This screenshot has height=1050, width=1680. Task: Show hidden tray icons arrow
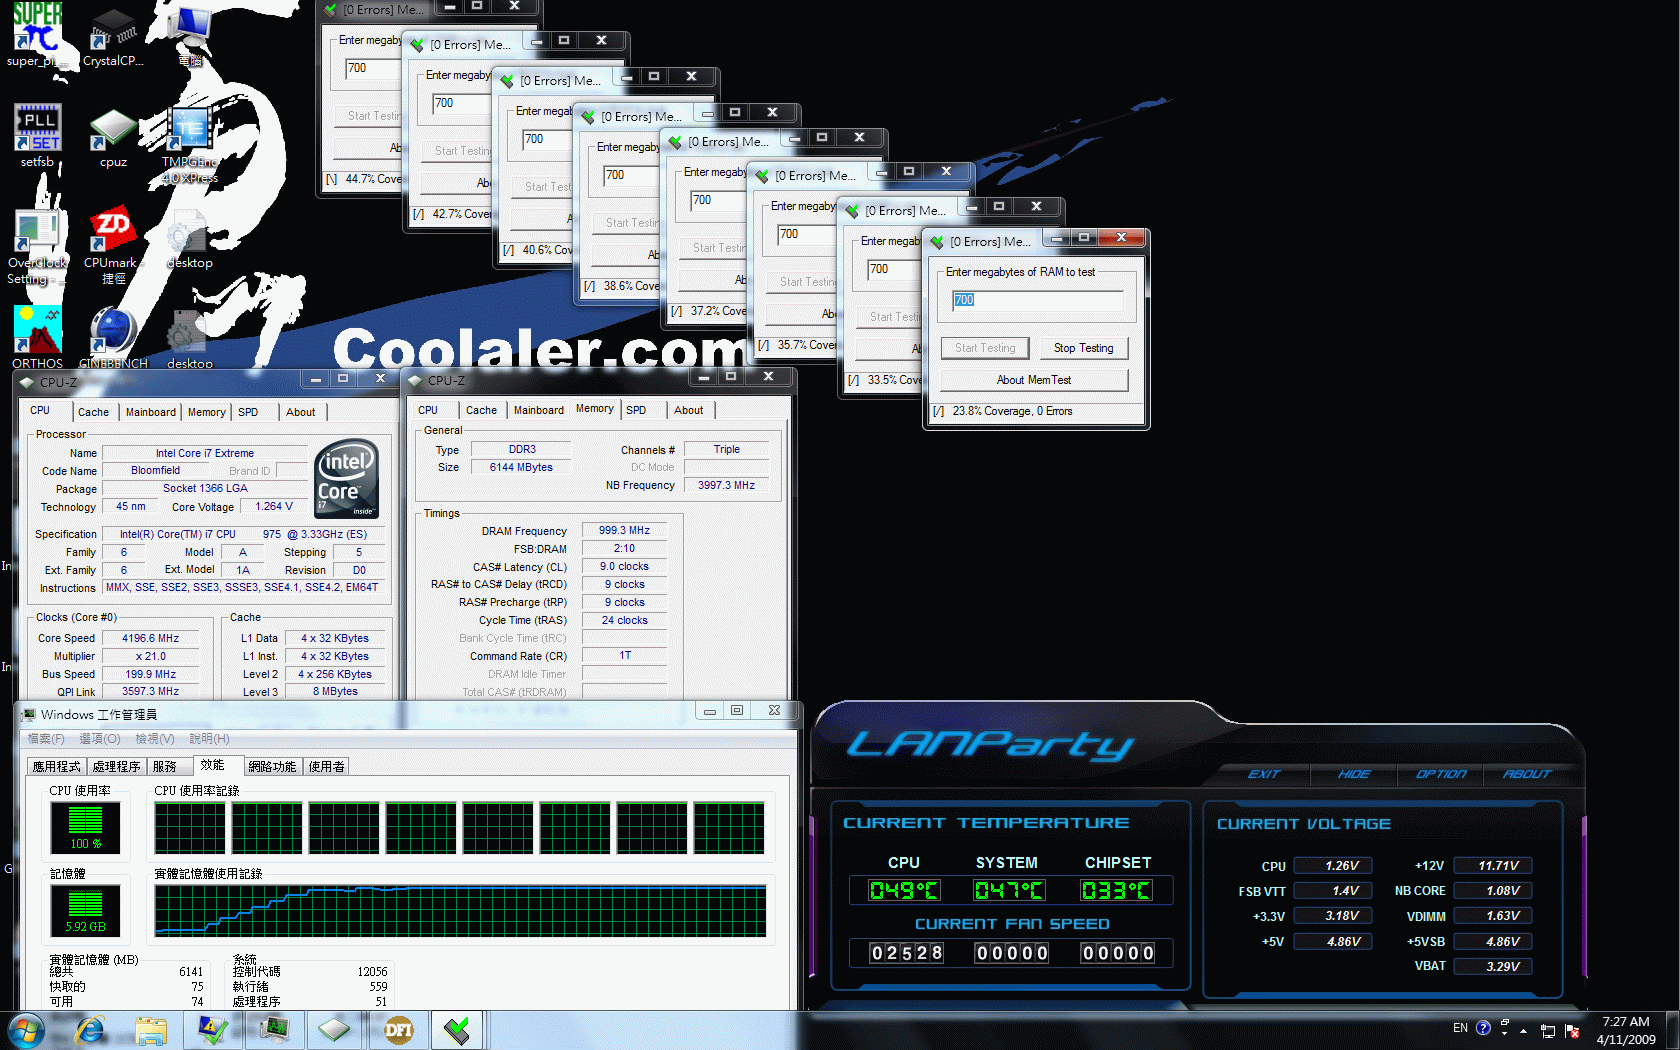coord(1523,1030)
